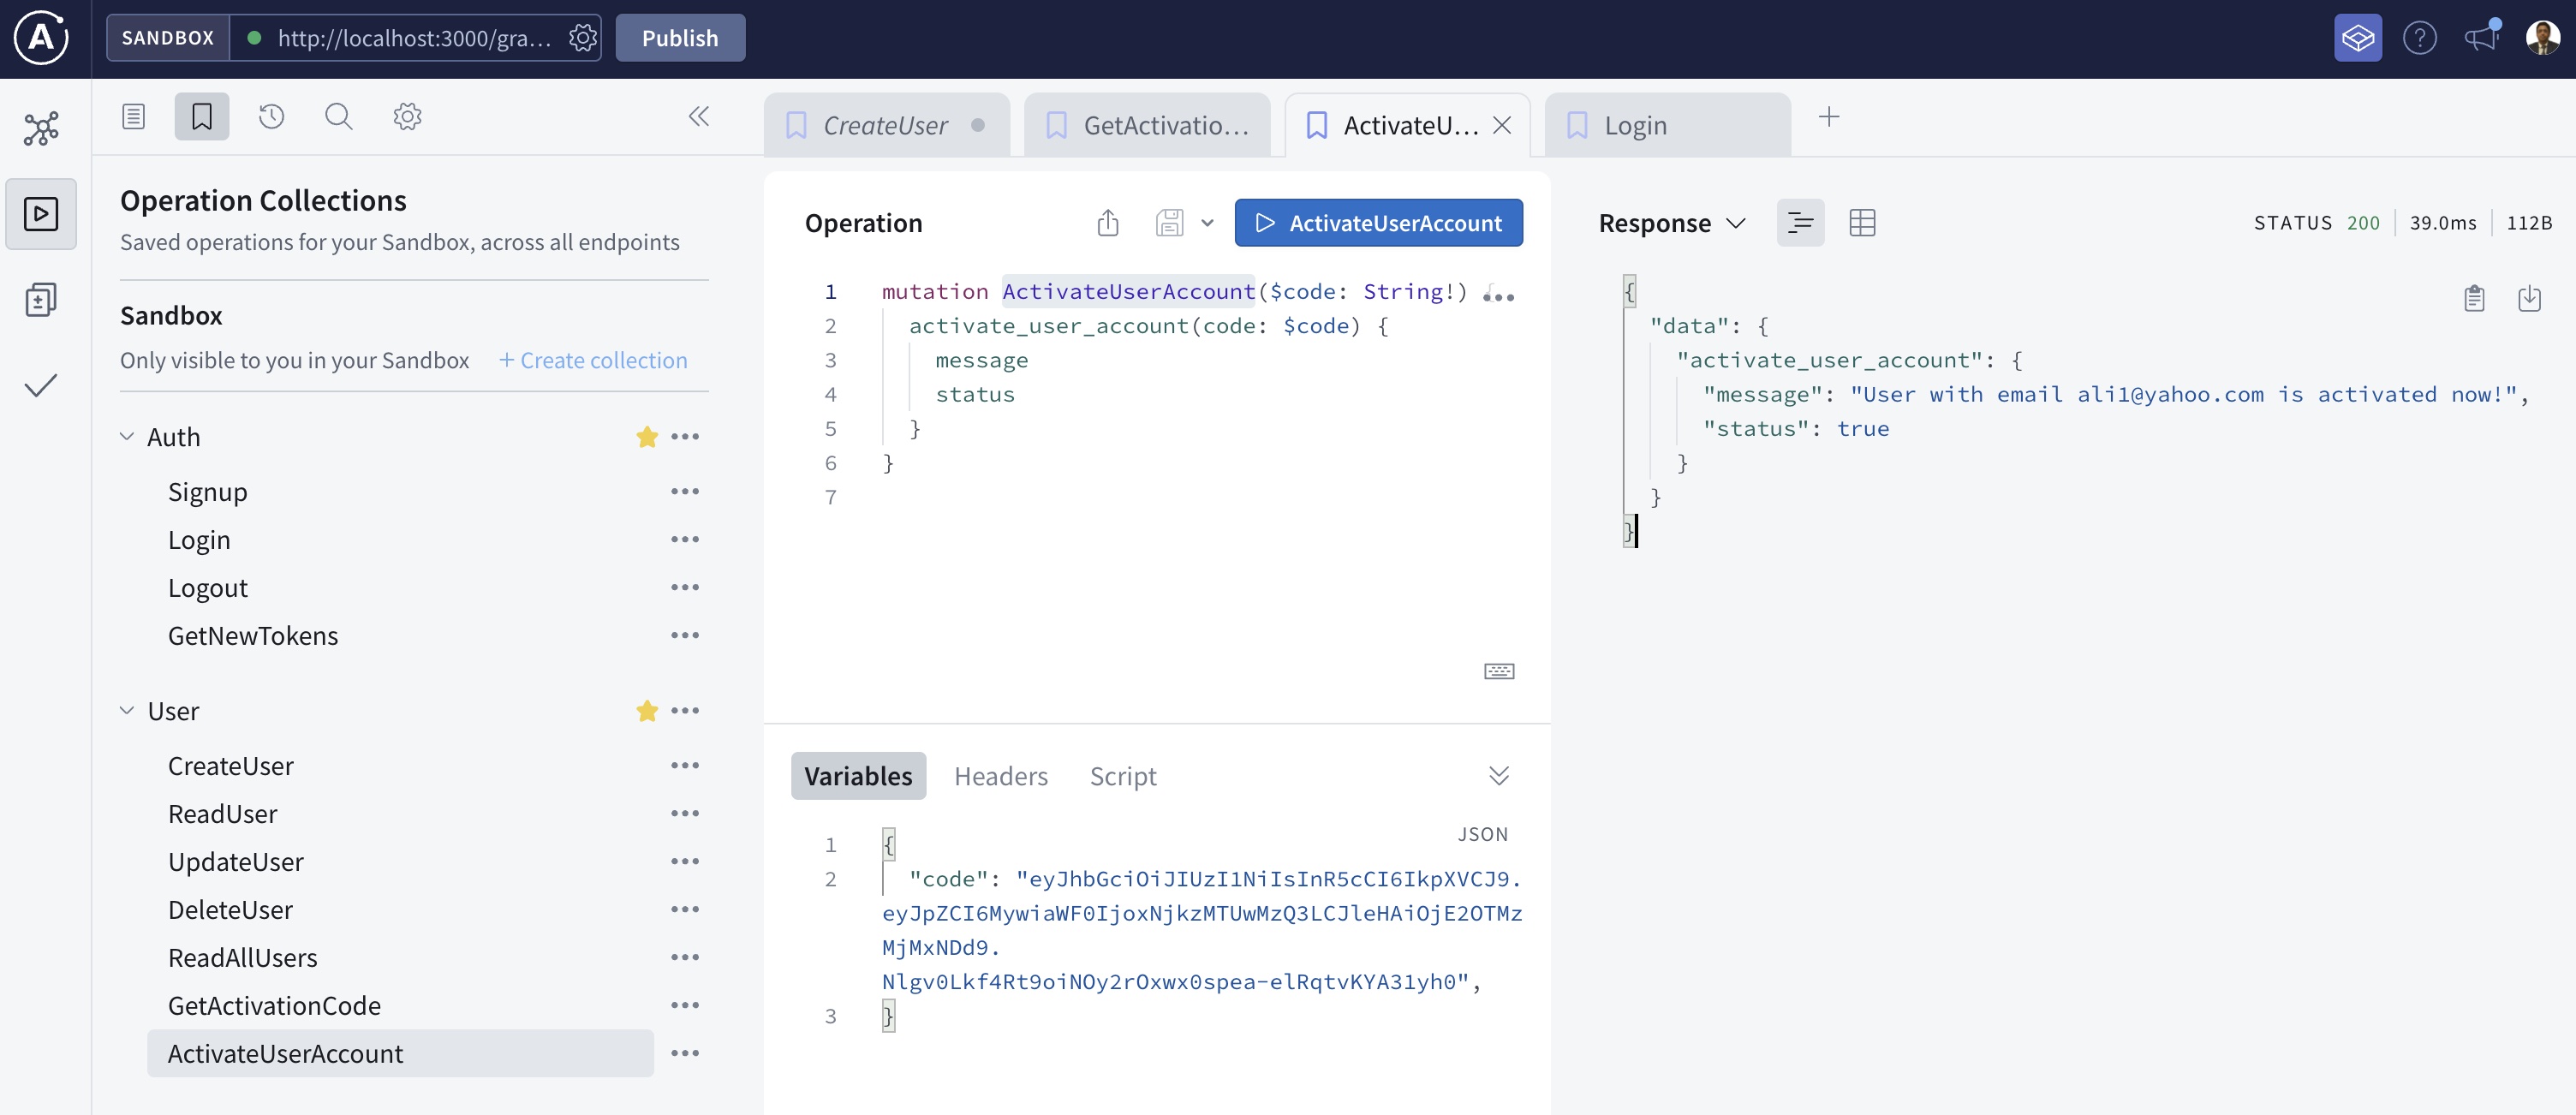Click the share operation icon
The image size is (2576, 1115).
pyautogui.click(x=1107, y=222)
